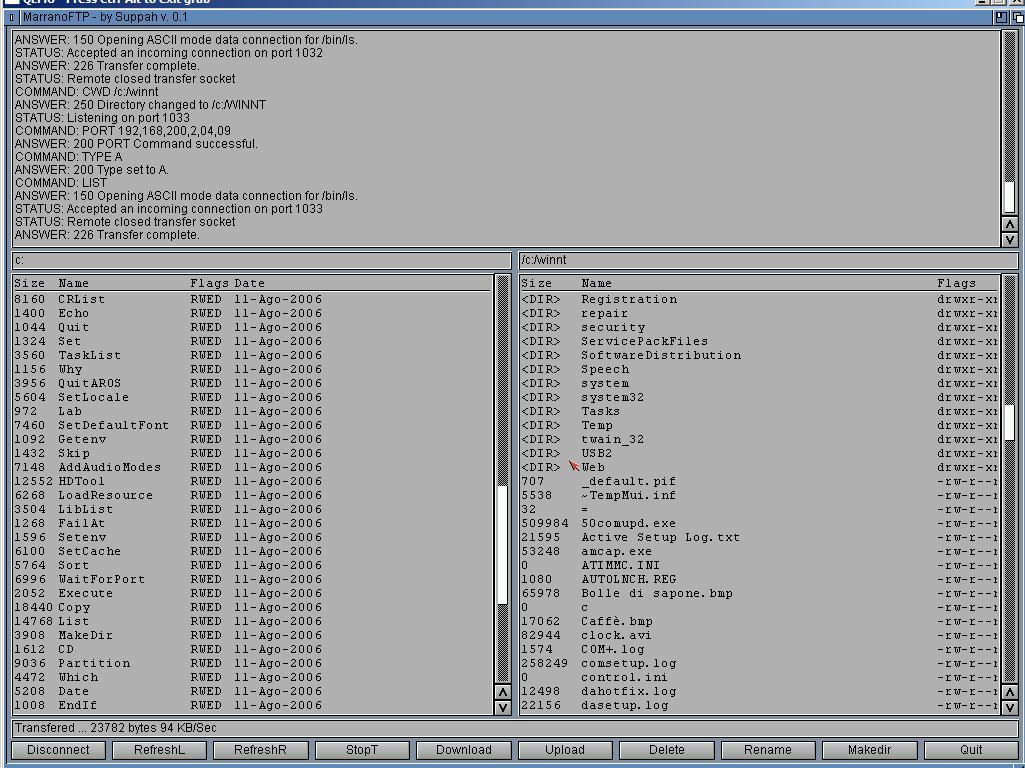This screenshot has width=1025, height=768.
Task: Select remote directory ServicePackFiles
Action: [x=759, y=341]
